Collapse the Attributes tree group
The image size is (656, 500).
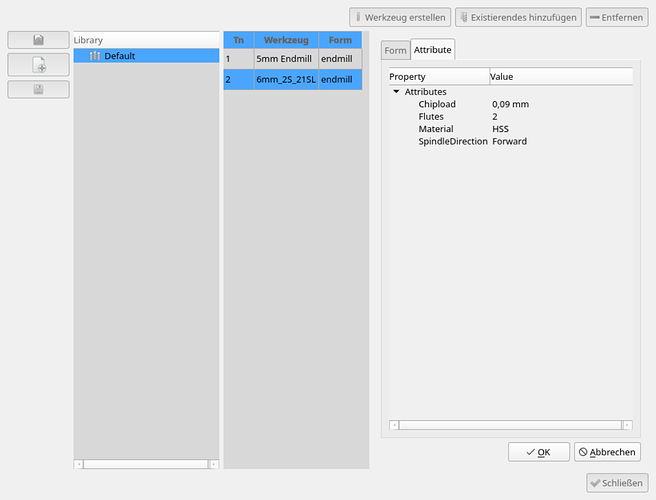(x=396, y=92)
